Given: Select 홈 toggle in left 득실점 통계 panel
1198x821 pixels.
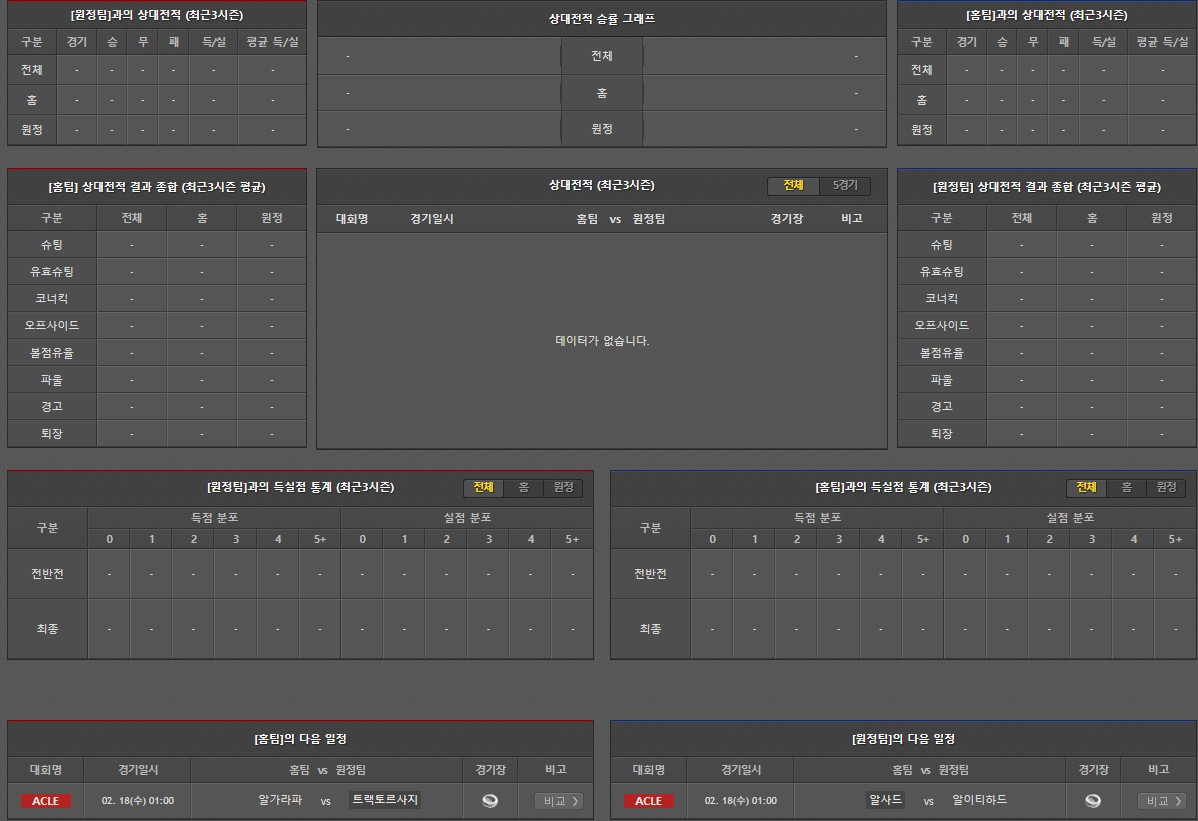Looking at the screenshot, I should (x=523, y=487).
